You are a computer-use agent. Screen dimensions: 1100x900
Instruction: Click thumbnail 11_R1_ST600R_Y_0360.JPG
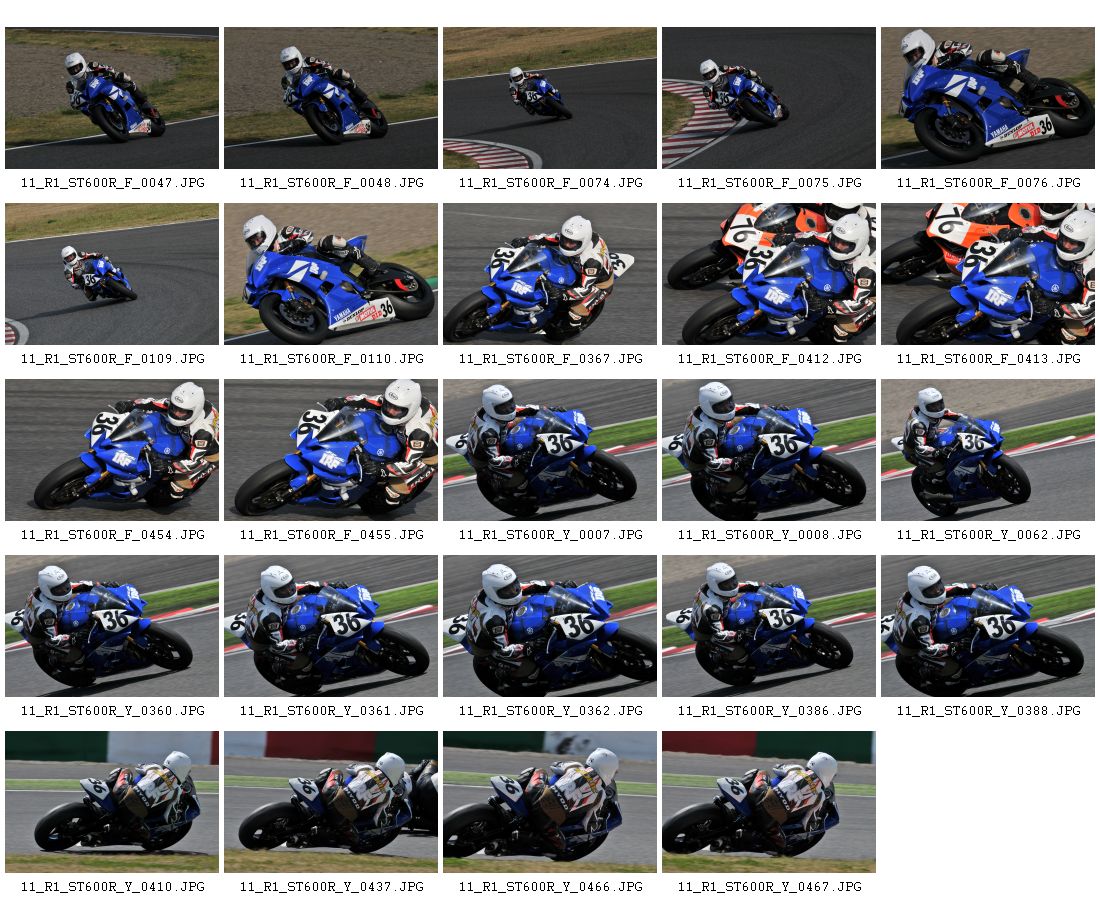coord(112,626)
